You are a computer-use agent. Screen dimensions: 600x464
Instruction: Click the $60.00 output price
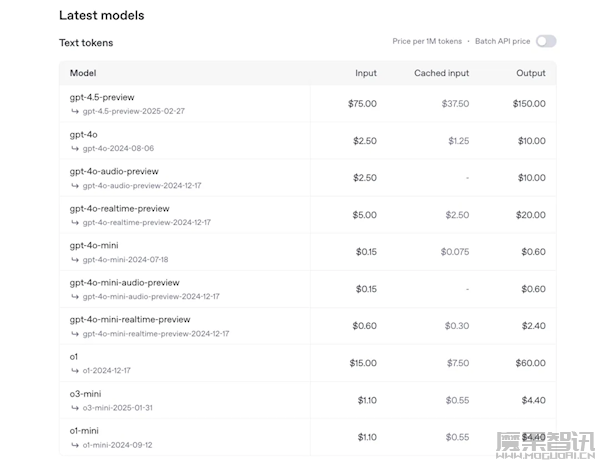click(x=530, y=363)
